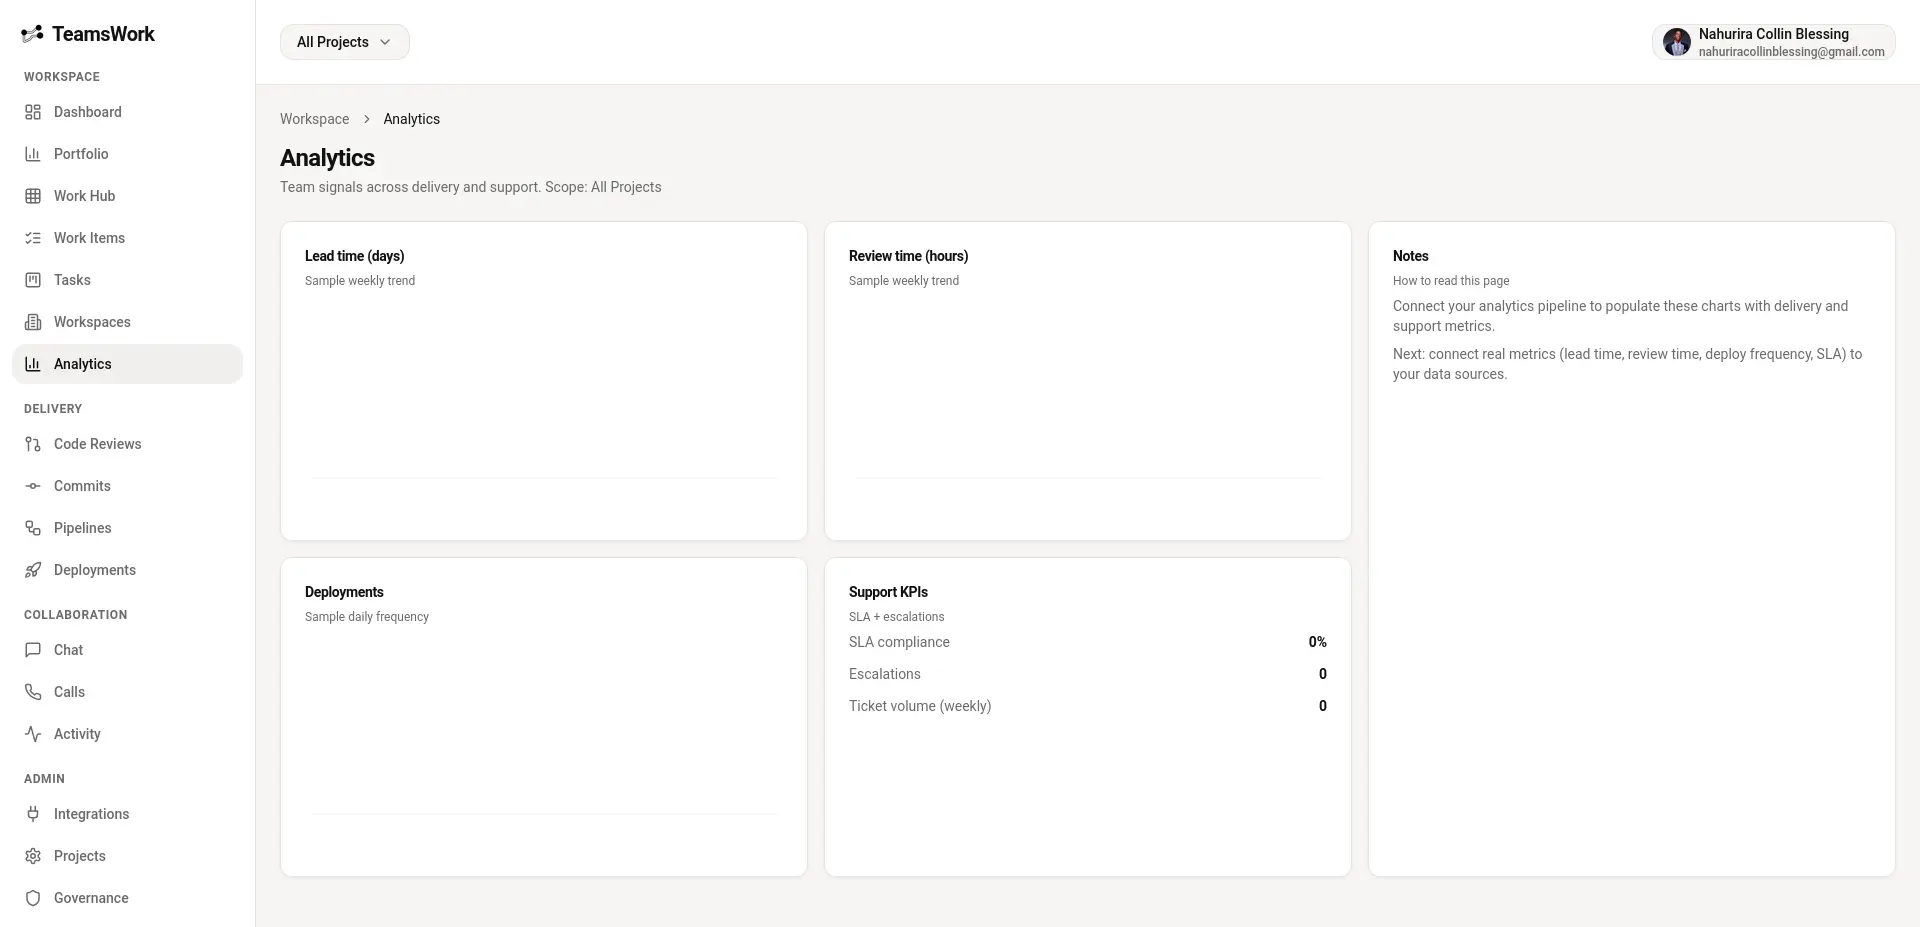
Task: Click the Ticket volume (weekly) label
Action: (x=920, y=706)
